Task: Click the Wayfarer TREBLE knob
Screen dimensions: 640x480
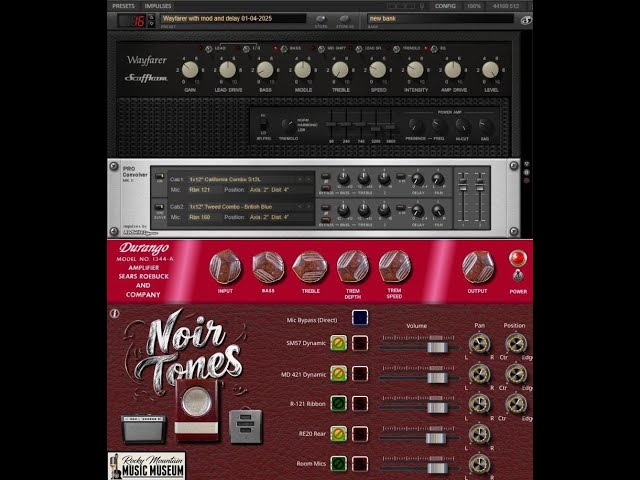Action: tap(340, 70)
